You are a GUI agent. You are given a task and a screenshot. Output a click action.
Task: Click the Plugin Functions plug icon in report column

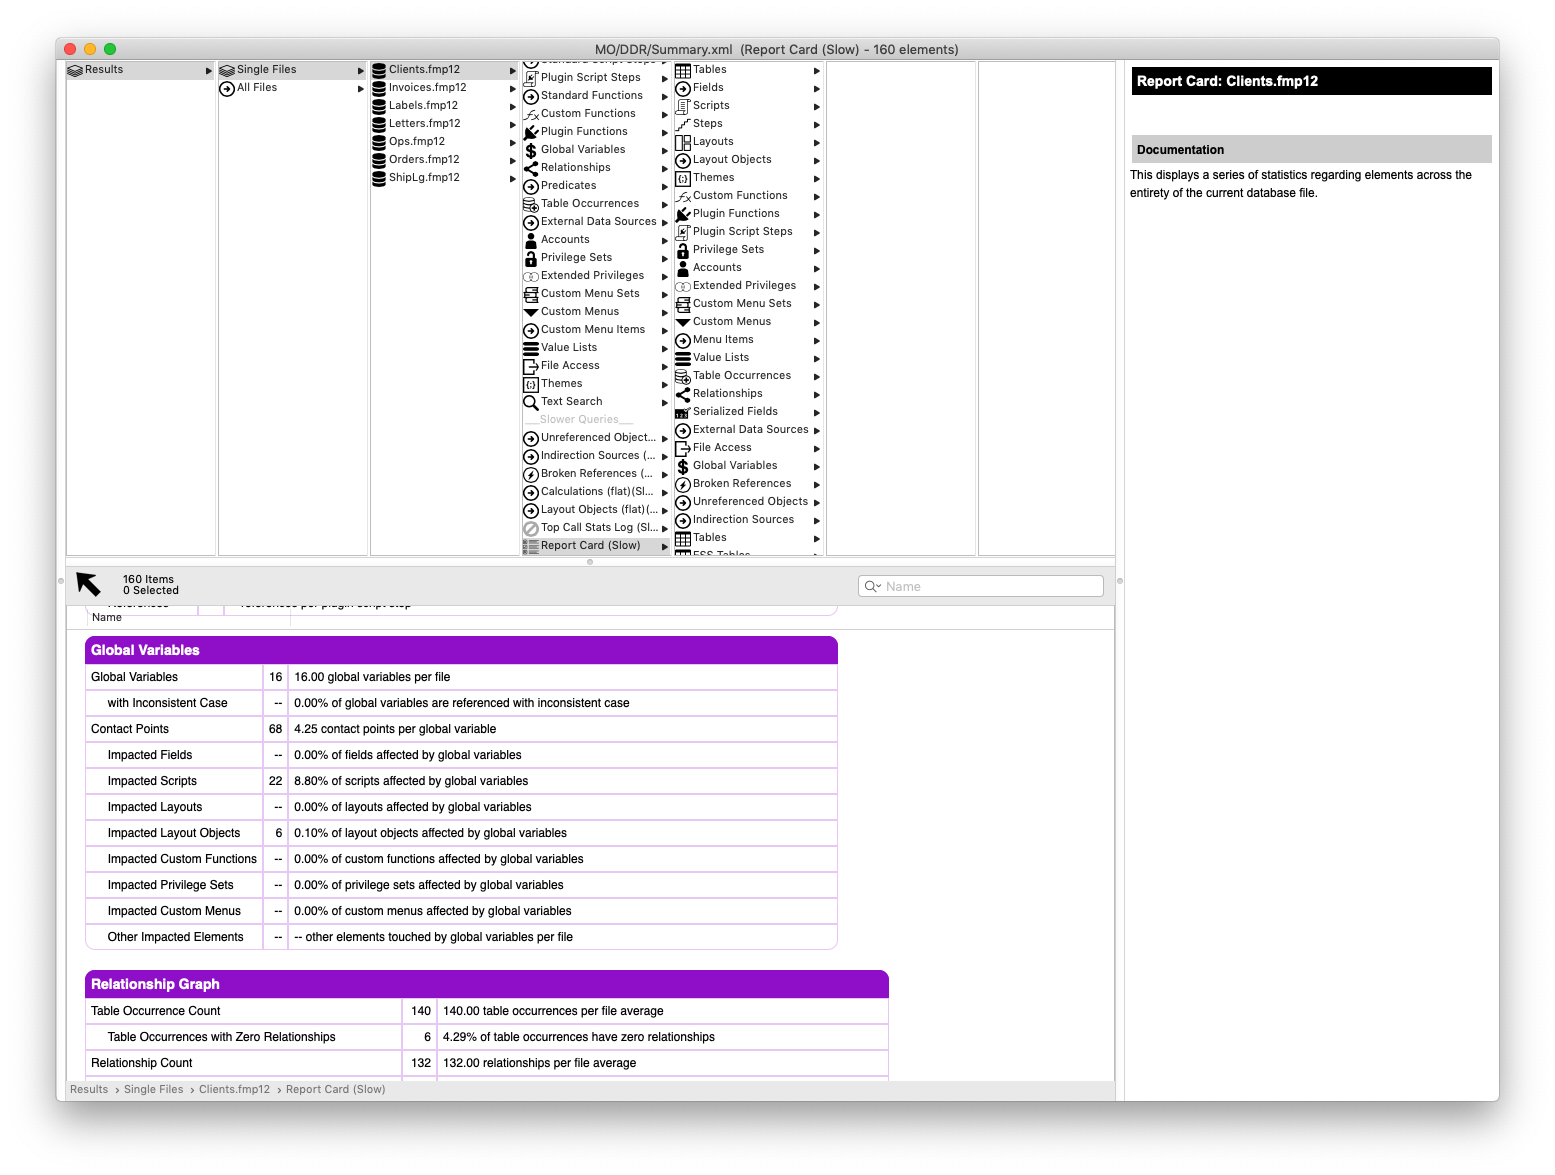tap(683, 214)
